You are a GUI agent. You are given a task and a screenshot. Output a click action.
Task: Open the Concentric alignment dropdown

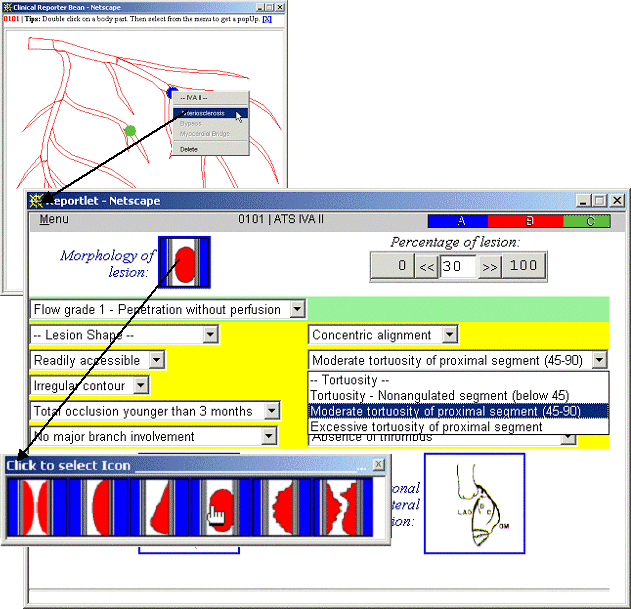pyautogui.click(x=449, y=335)
